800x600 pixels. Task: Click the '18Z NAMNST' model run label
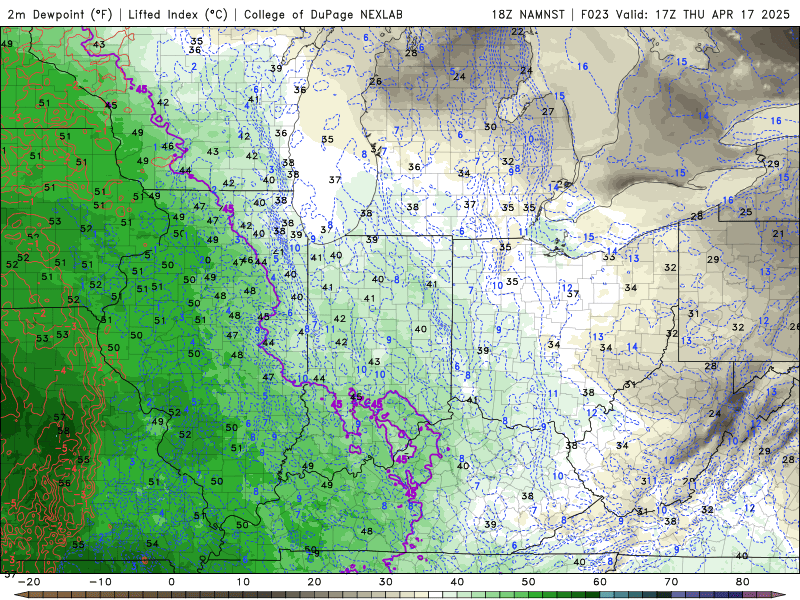[x=528, y=14]
